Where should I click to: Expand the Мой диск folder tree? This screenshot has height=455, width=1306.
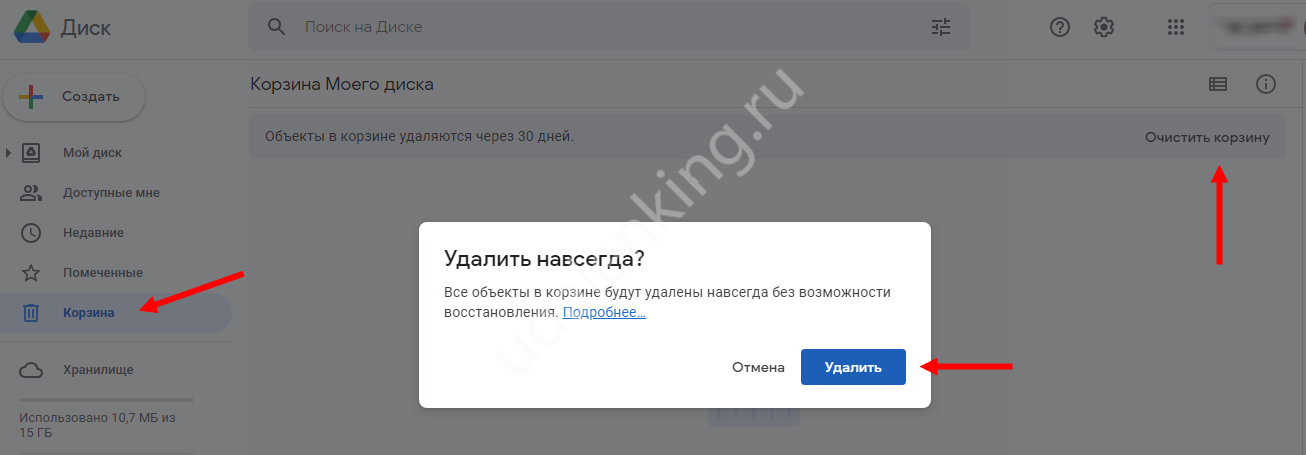click(9, 153)
